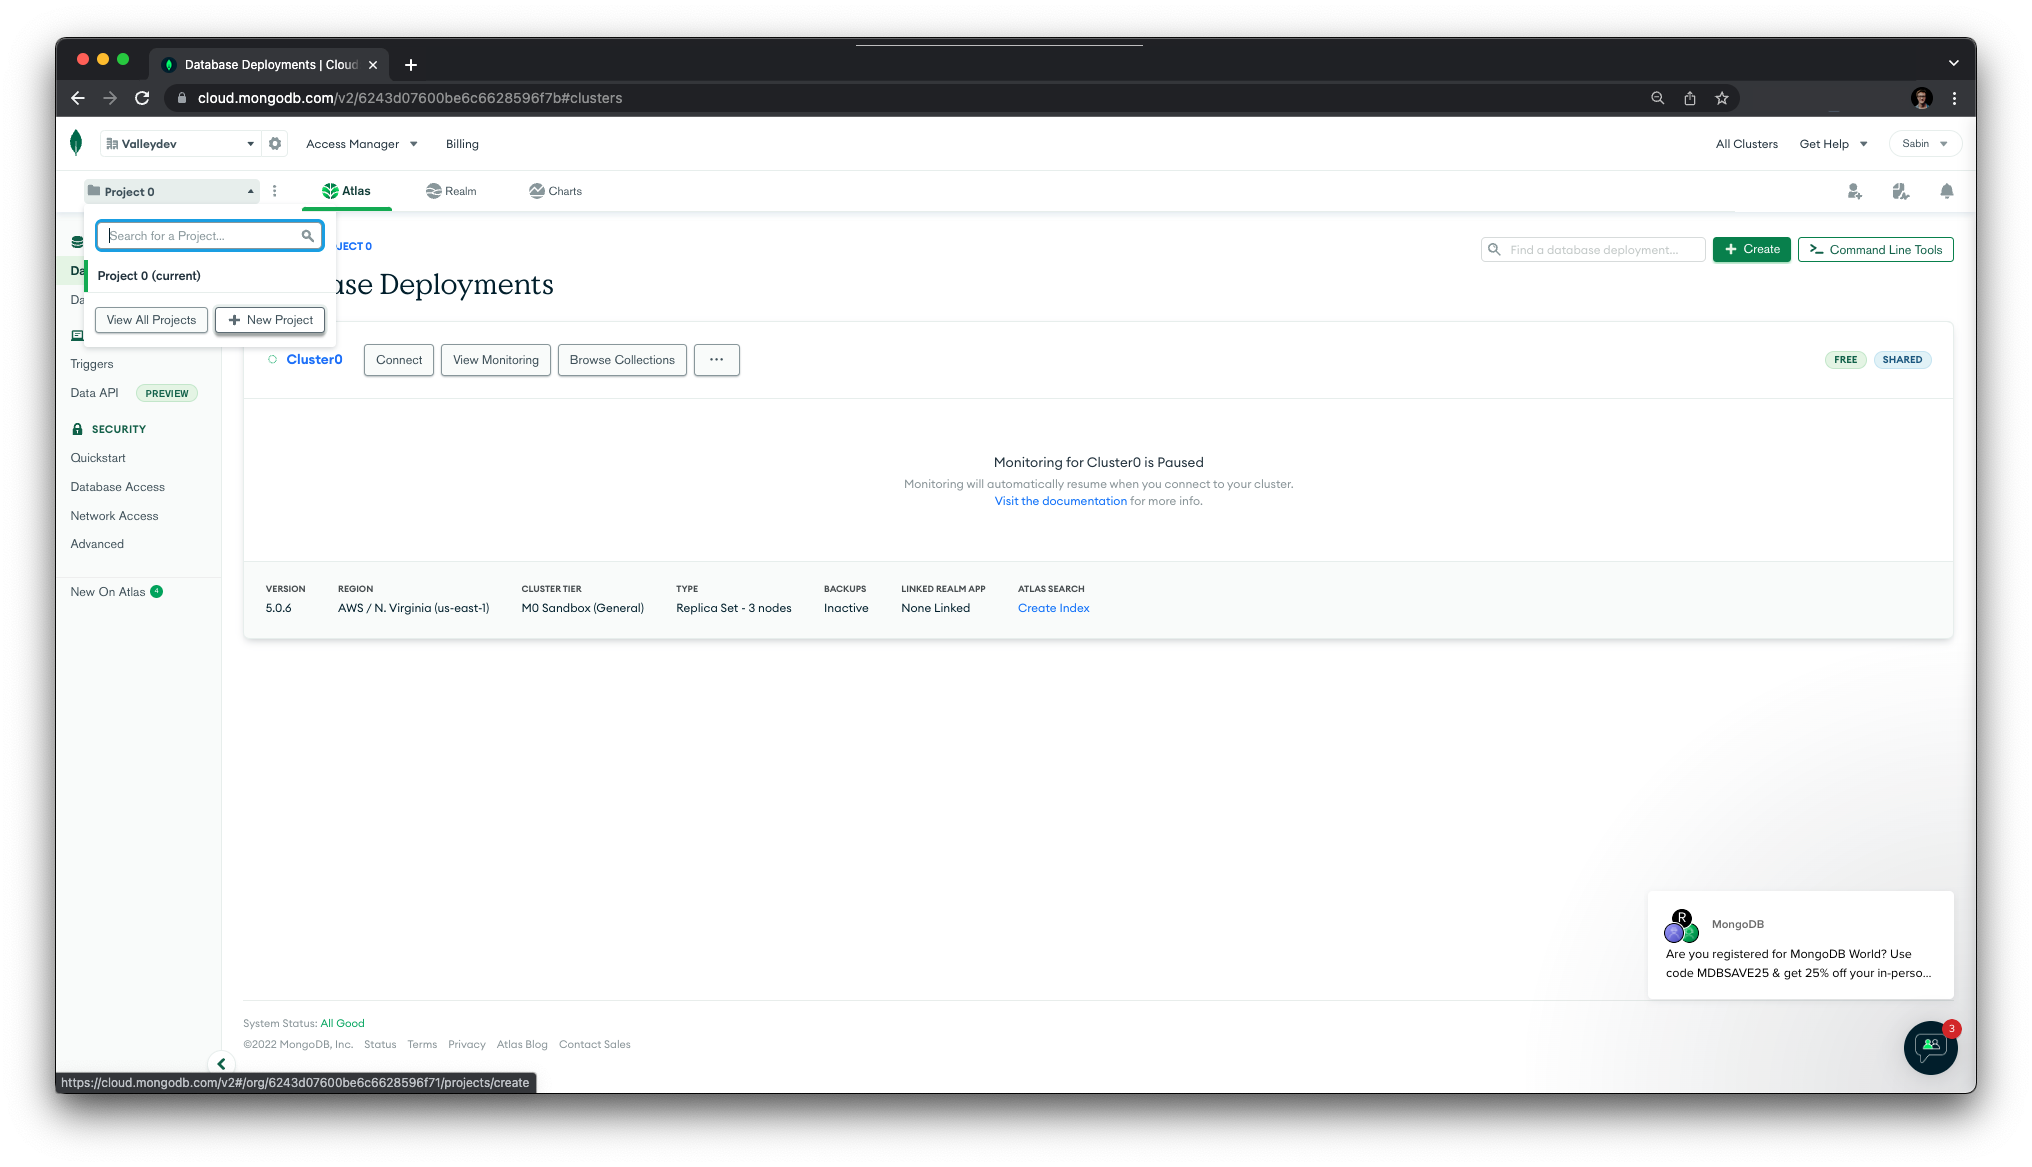This screenshot has width=2032, height=1167.
Task: Click the green Create button
Action: tap(1751, 249)
